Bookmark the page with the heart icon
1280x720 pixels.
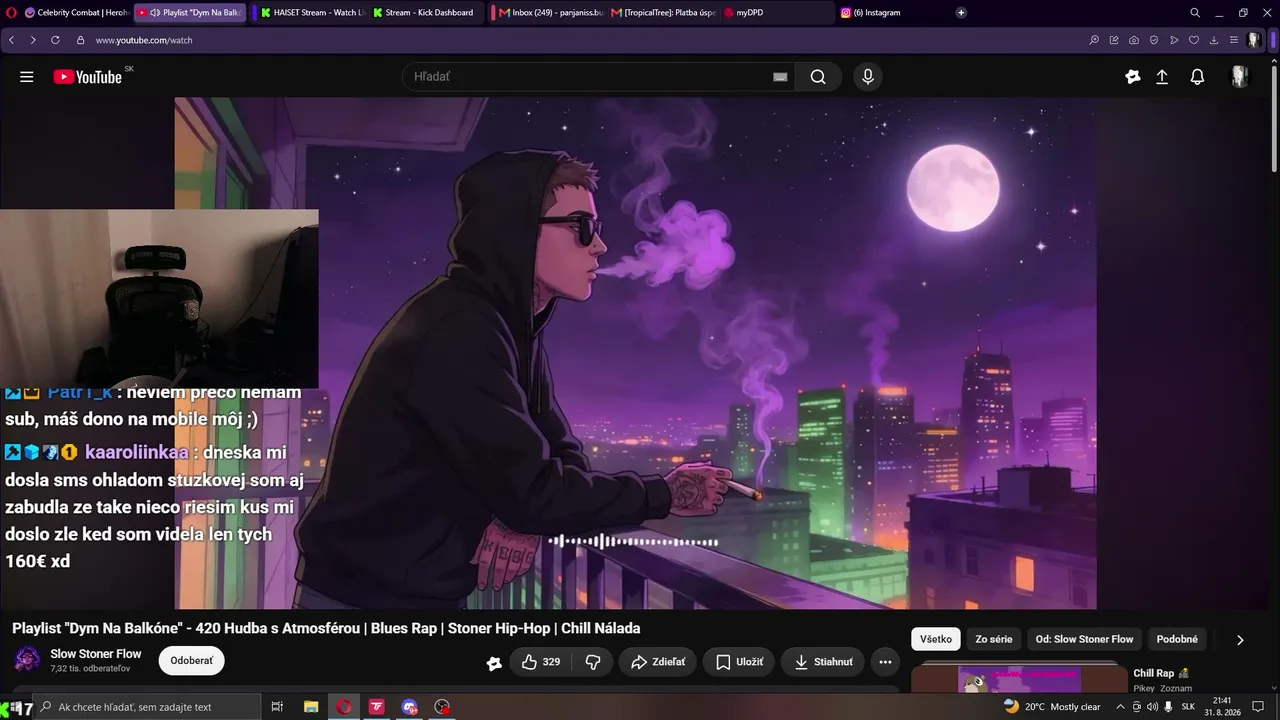coord(1194,40)
